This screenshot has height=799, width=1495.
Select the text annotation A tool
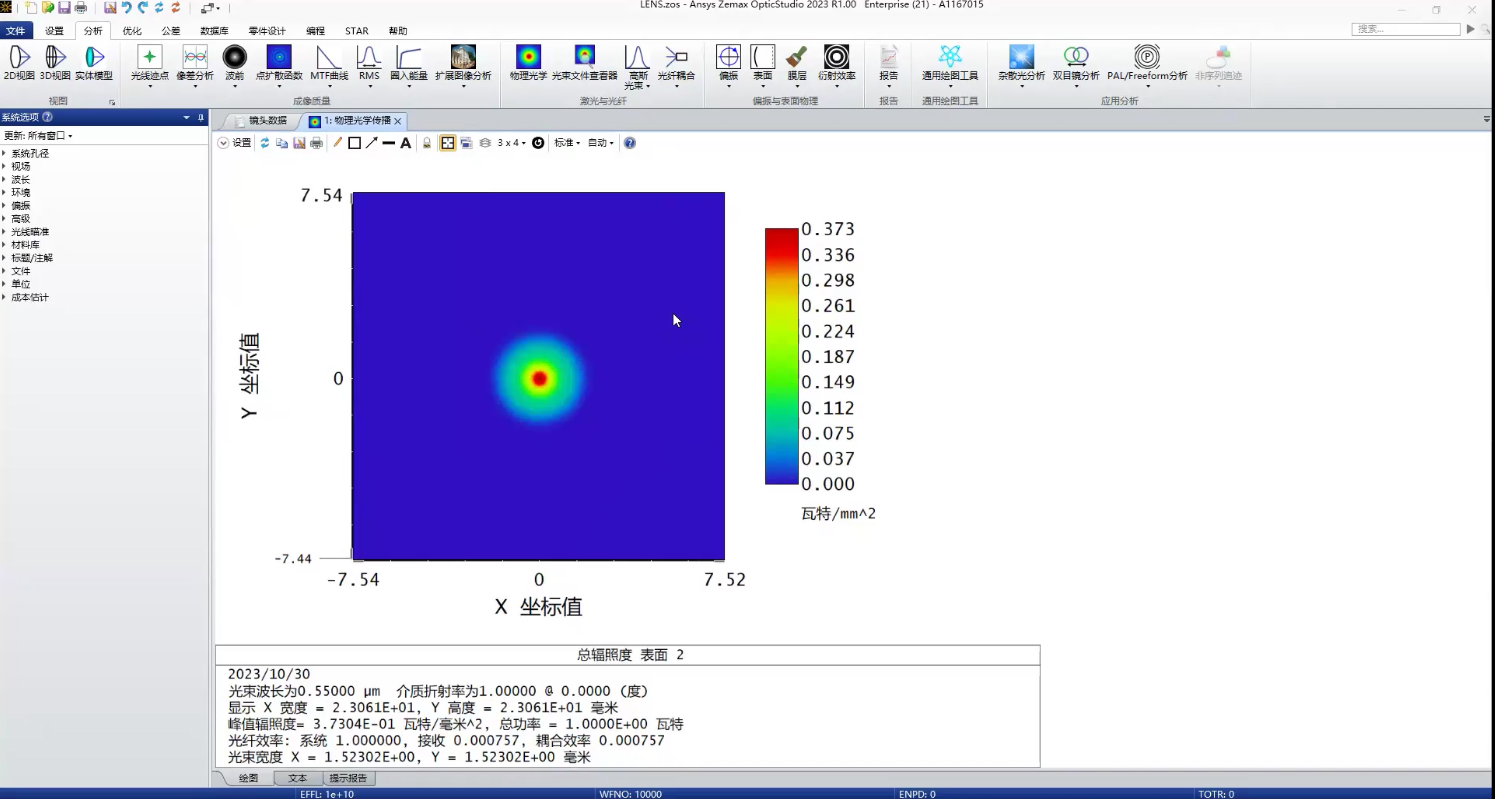(x=406, y=143)
